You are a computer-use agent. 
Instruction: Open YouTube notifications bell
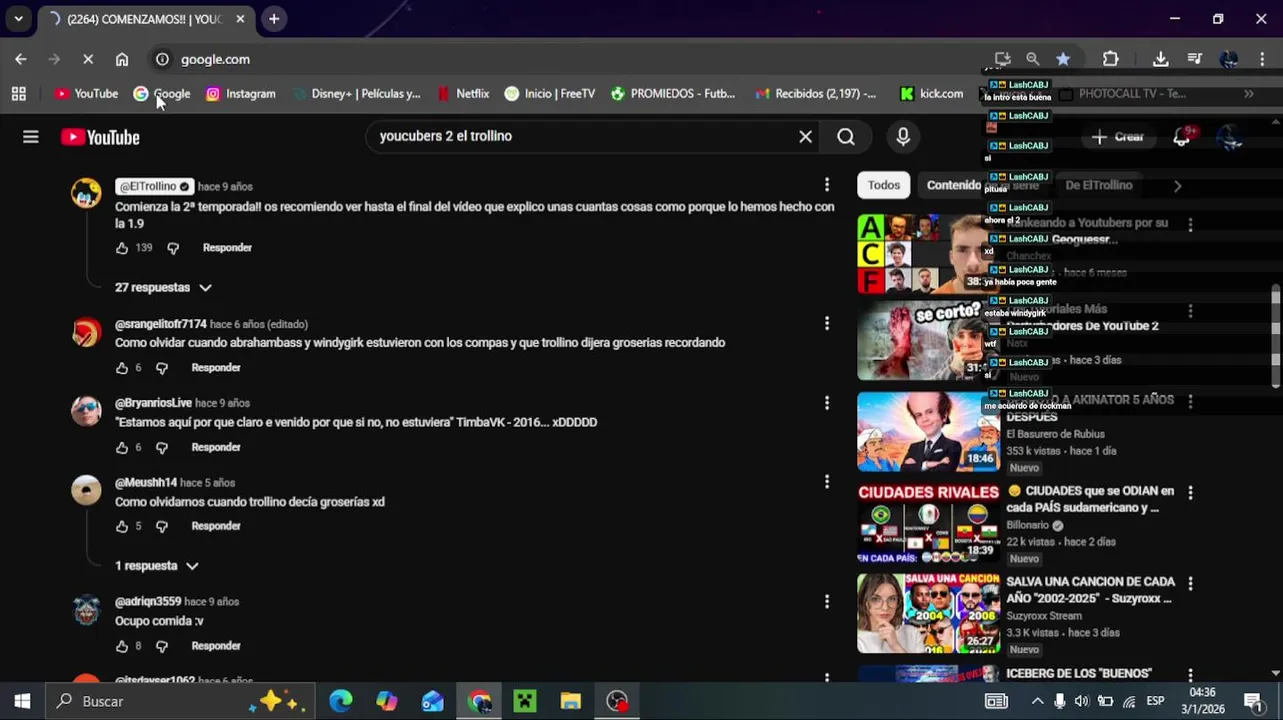click(1182, 138)
